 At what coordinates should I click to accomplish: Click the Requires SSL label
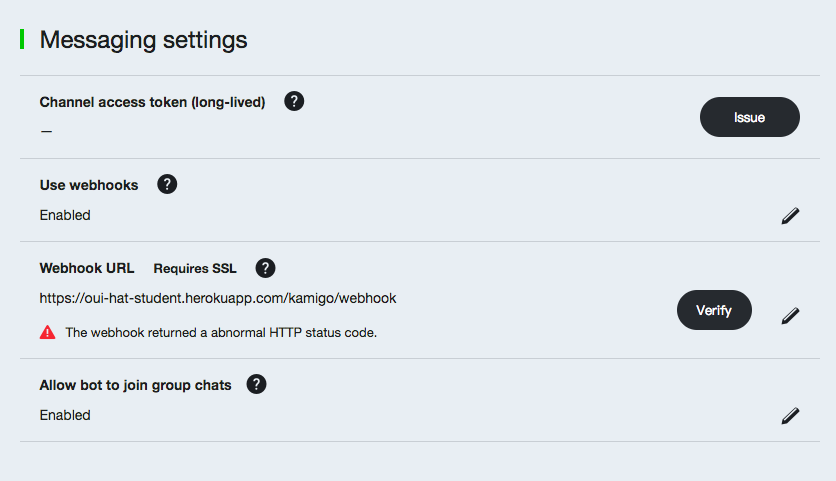[195, 268]
